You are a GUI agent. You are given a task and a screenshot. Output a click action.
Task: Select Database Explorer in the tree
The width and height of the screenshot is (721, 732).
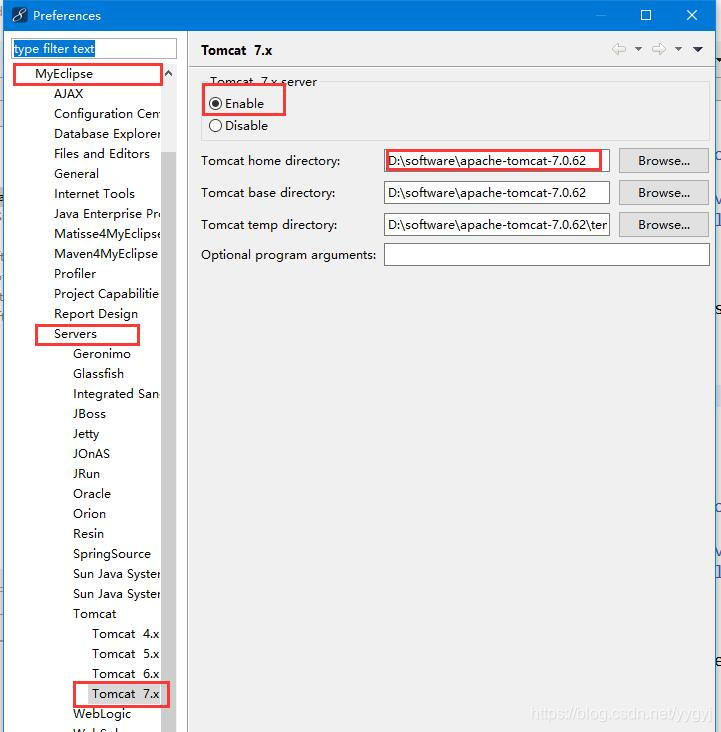(107, 134)
